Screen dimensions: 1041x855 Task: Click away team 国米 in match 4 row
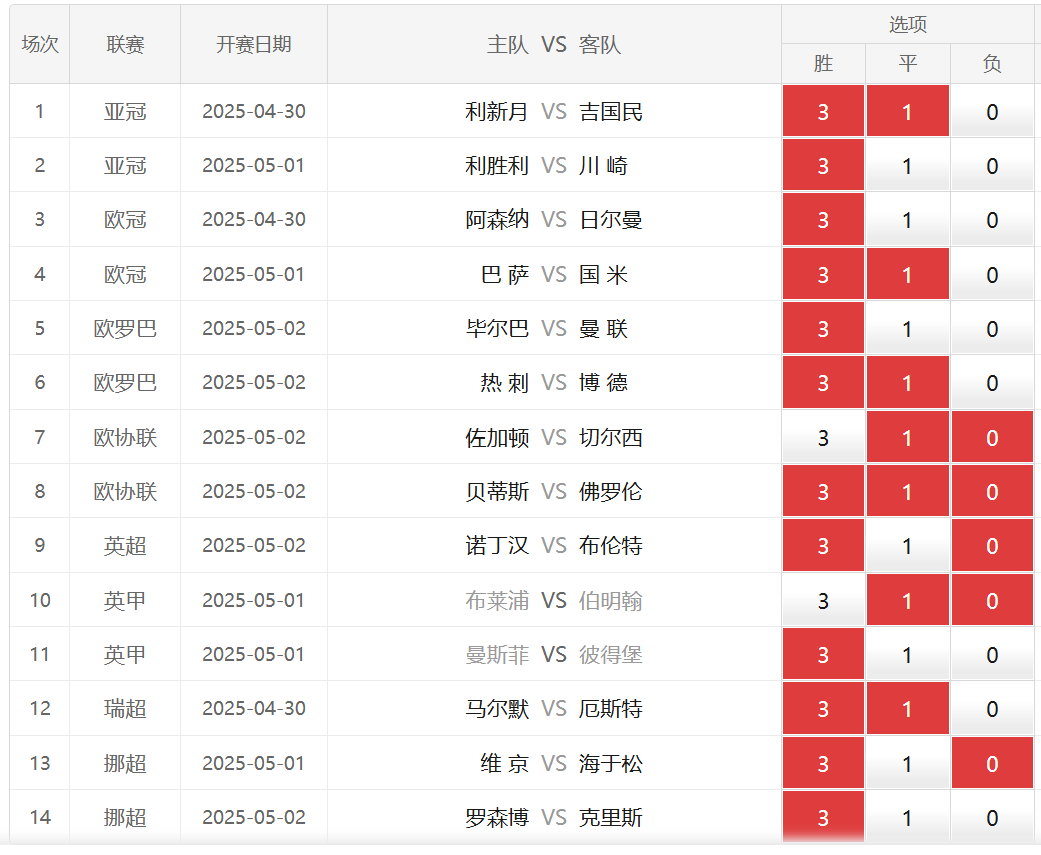tap(603, 274)
